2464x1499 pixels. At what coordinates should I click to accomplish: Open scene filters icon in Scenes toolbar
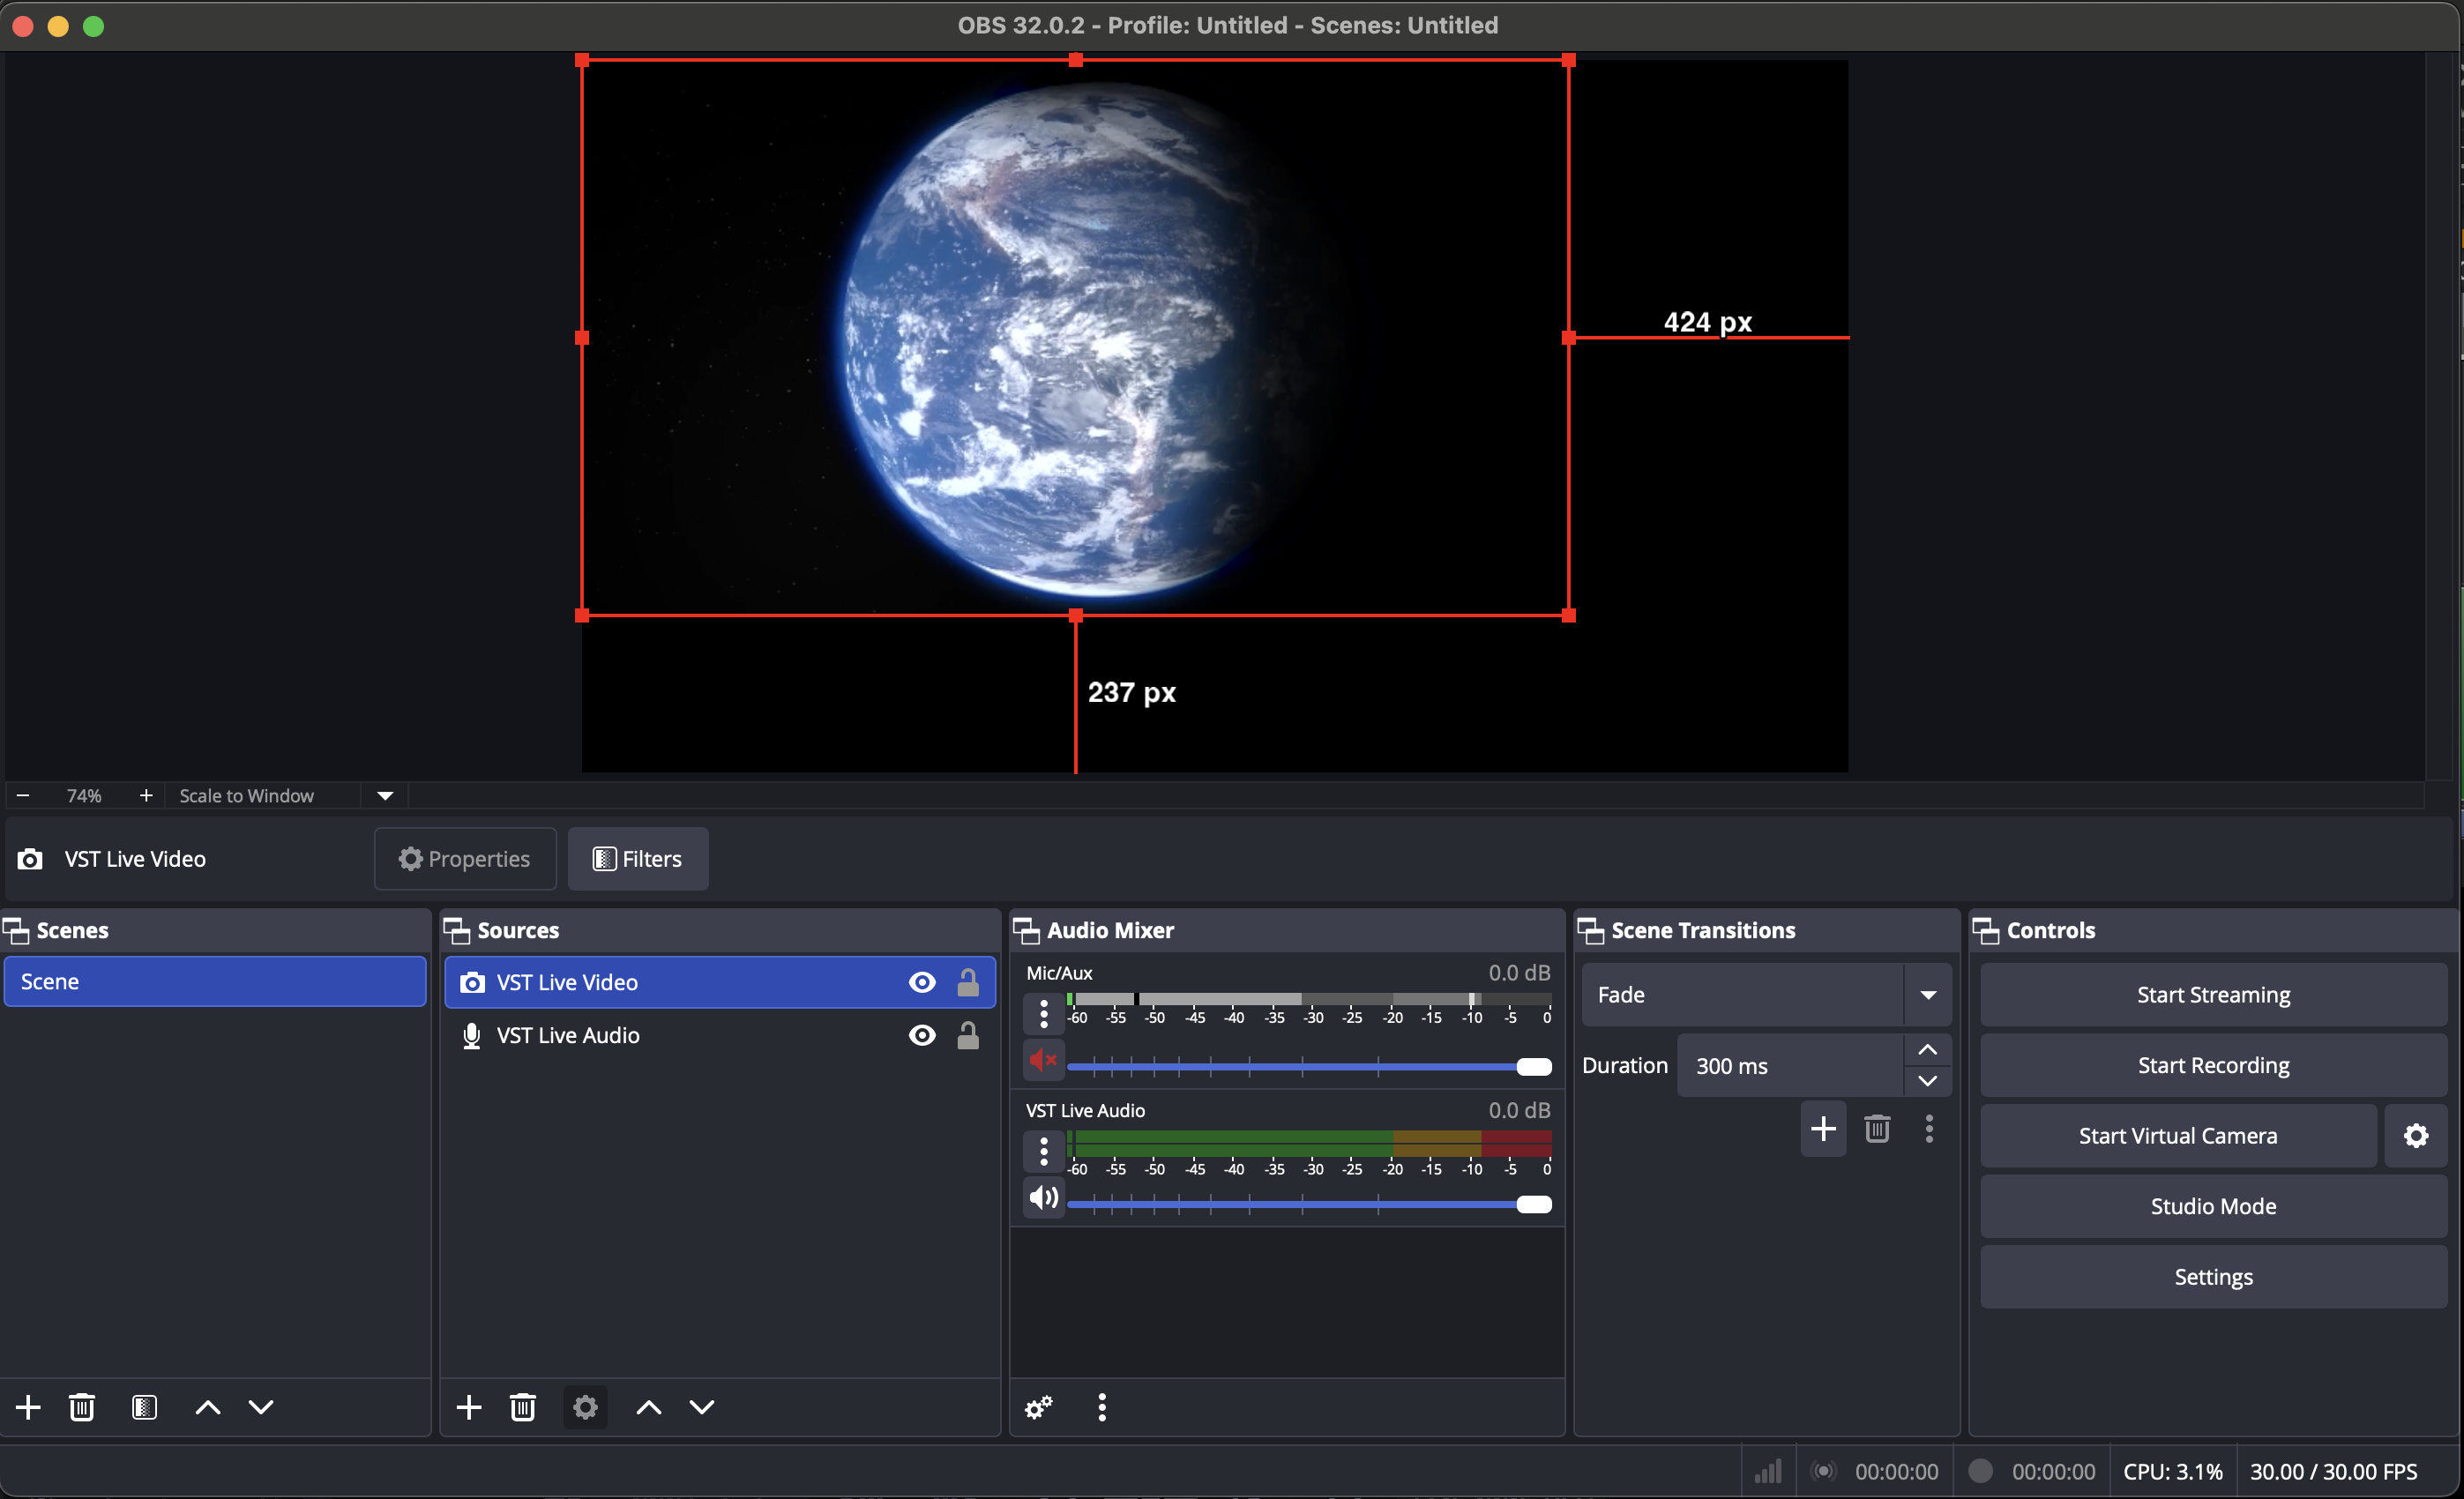[x=144, y=1407]
